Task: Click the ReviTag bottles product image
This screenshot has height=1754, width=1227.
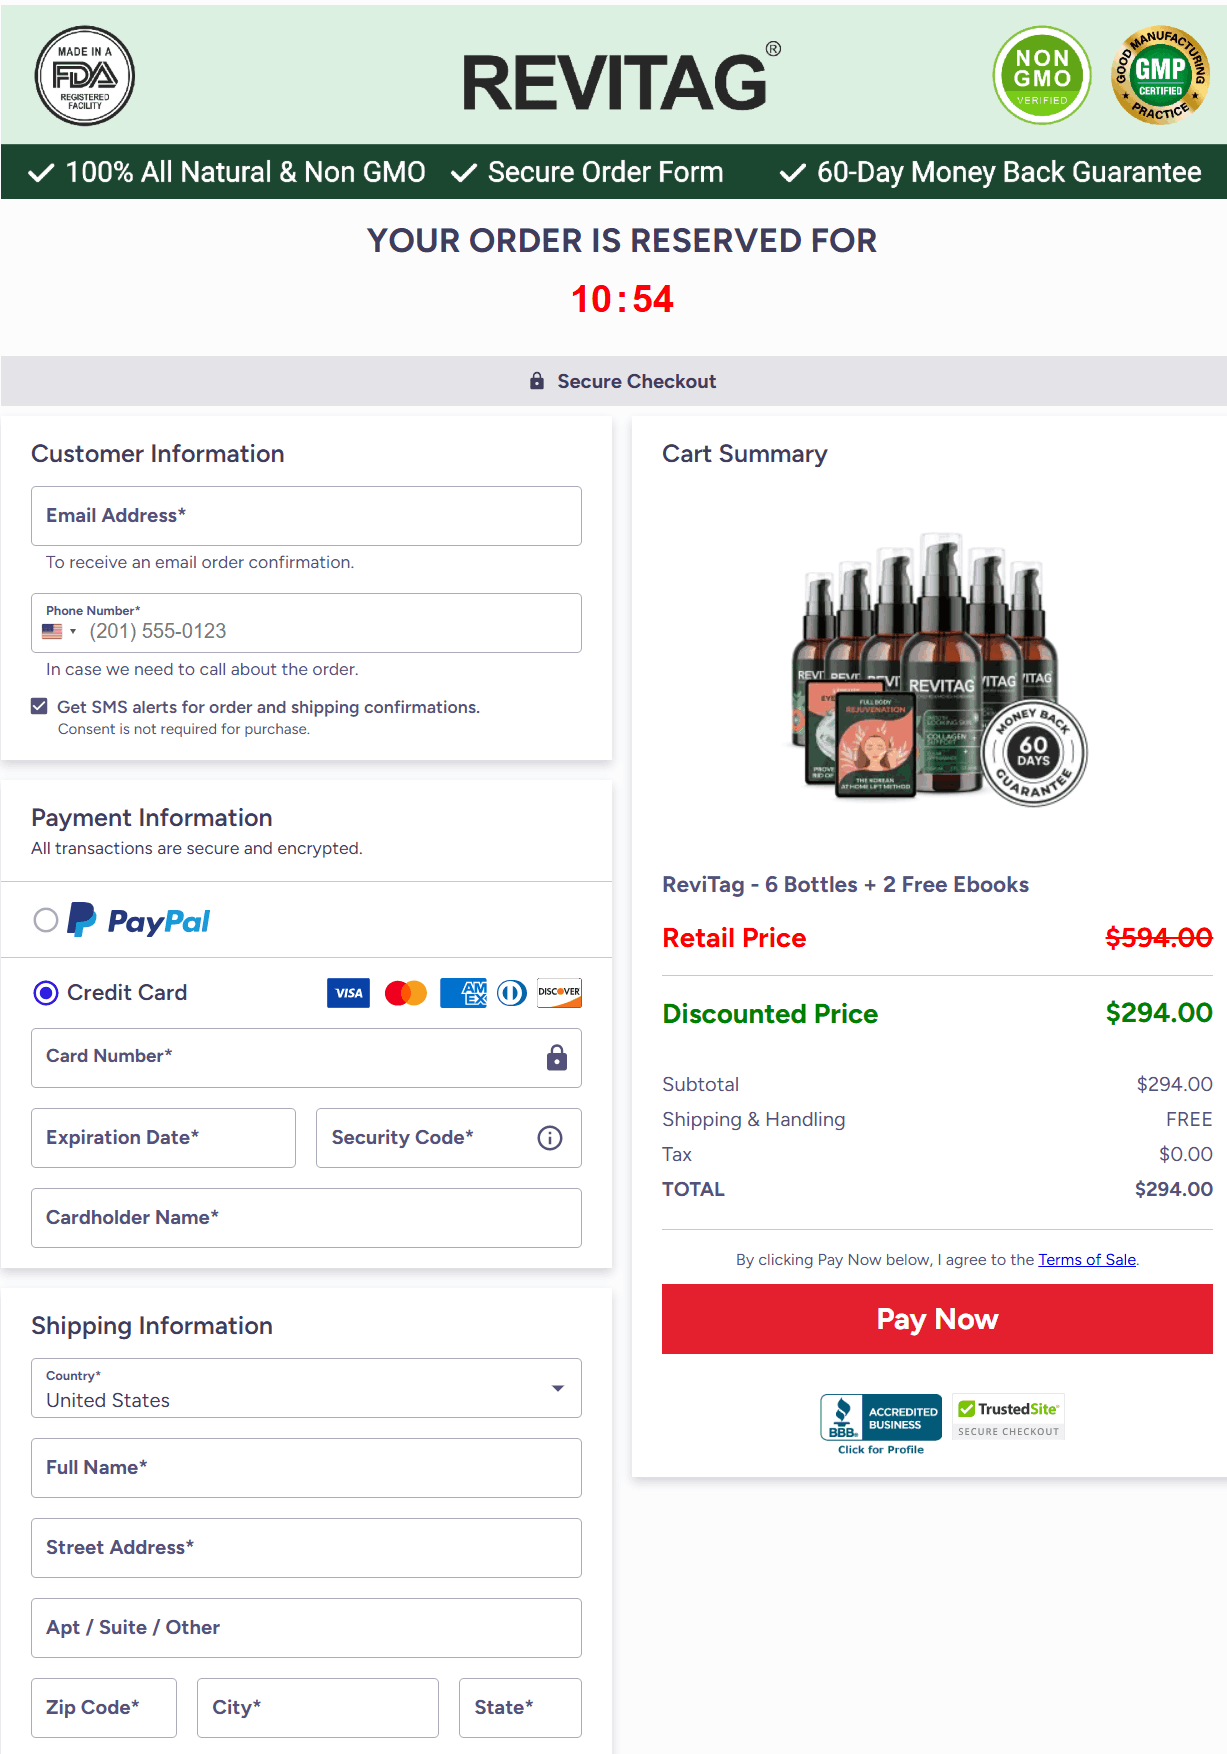Action: point(937,670)
